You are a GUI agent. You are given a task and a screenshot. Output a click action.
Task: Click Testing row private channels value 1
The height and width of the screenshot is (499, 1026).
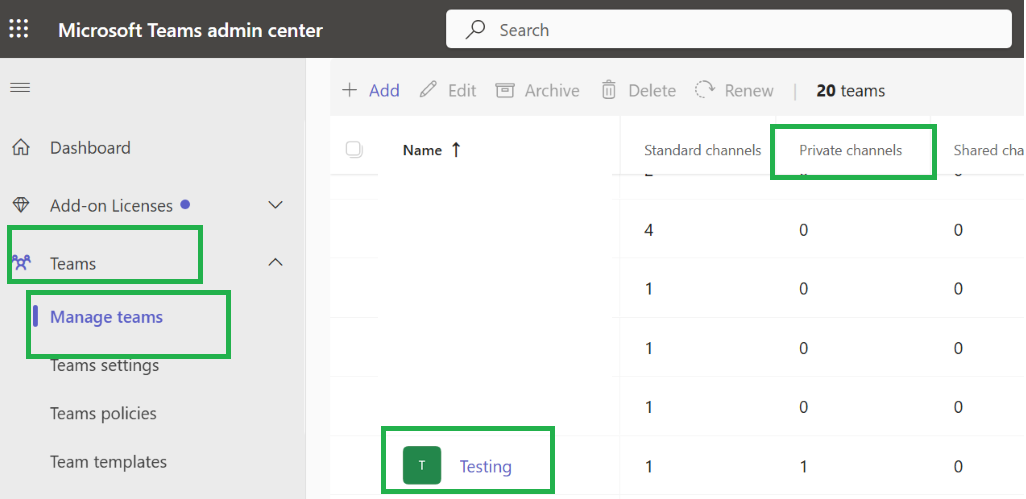coord(803,466)
